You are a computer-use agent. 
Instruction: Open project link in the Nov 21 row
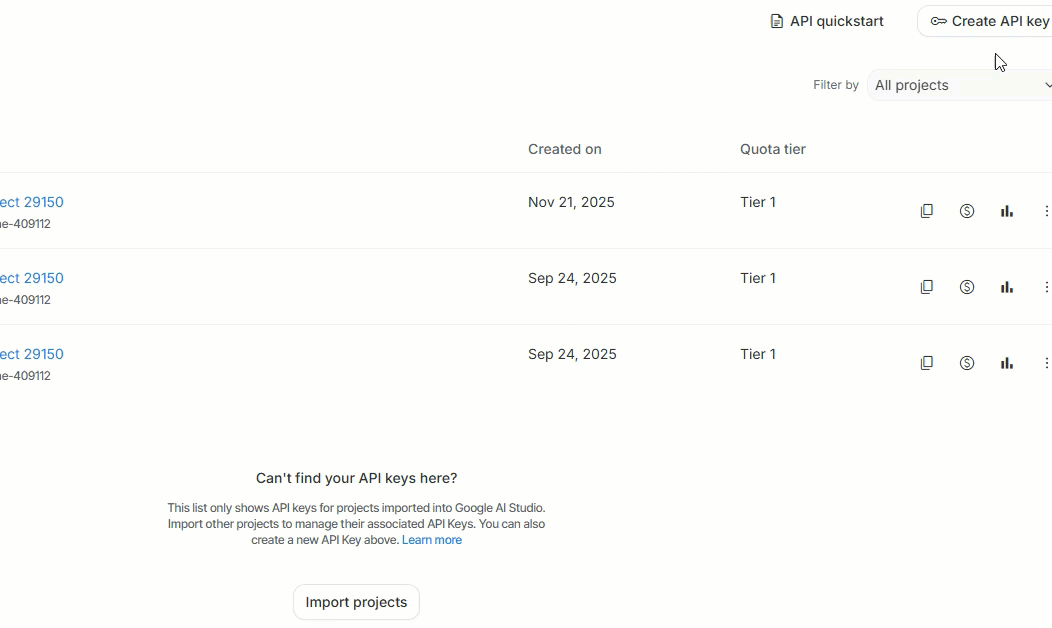(31, 202)
